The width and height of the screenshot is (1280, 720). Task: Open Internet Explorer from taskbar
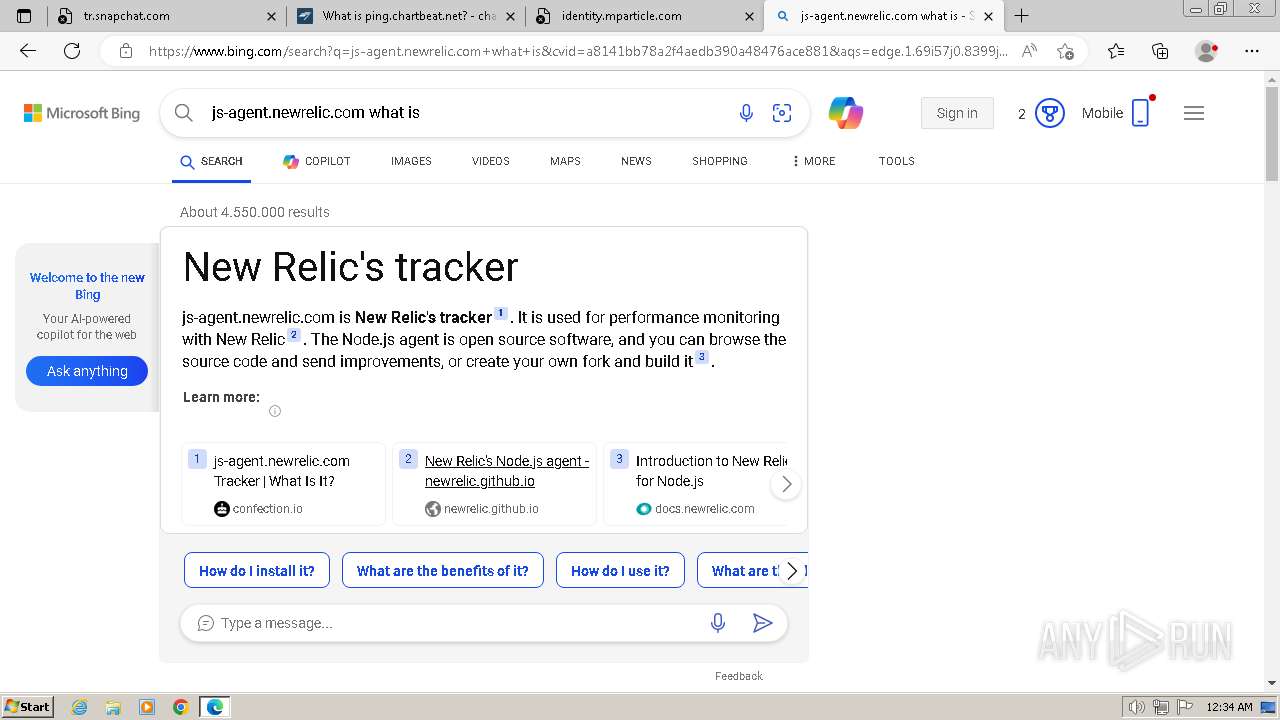tap(80, 707)
